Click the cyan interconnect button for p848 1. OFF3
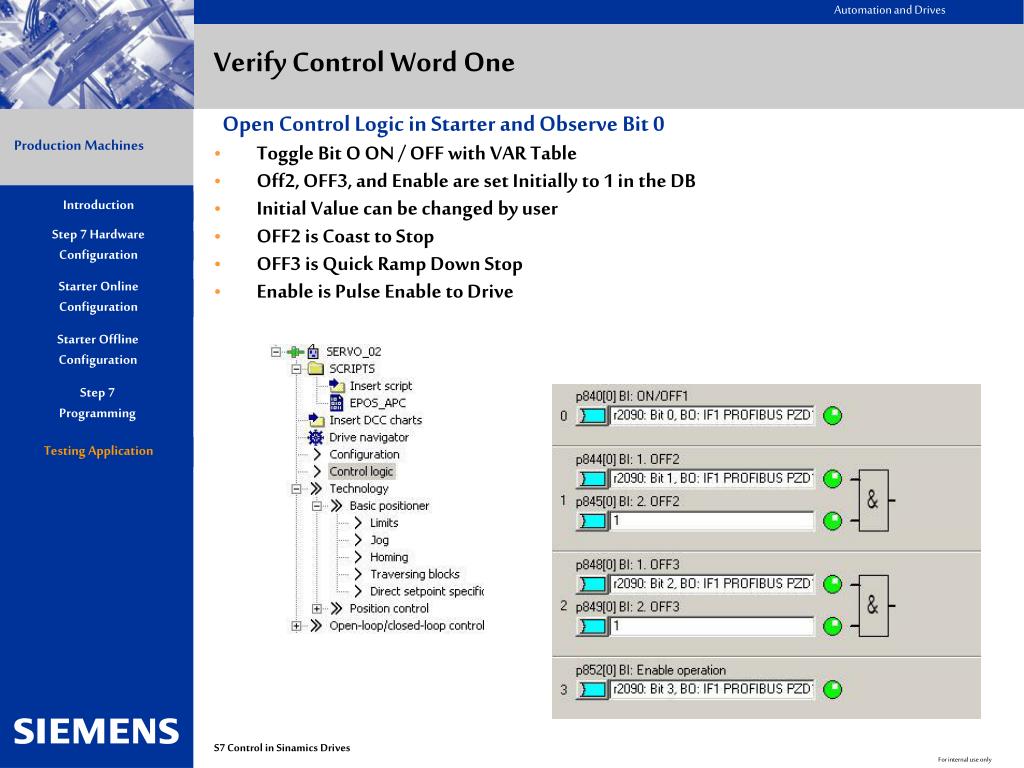The width and height of the screenshot is (1024, 768). (592, 584)
